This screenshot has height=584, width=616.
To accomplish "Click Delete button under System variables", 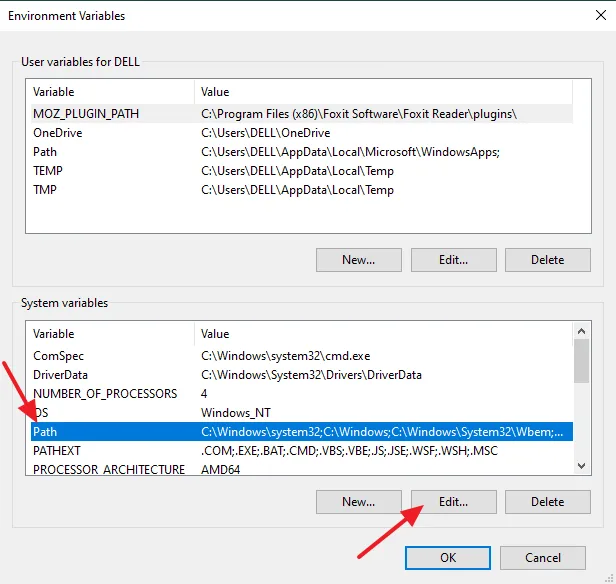I will [x=548, y=502].
